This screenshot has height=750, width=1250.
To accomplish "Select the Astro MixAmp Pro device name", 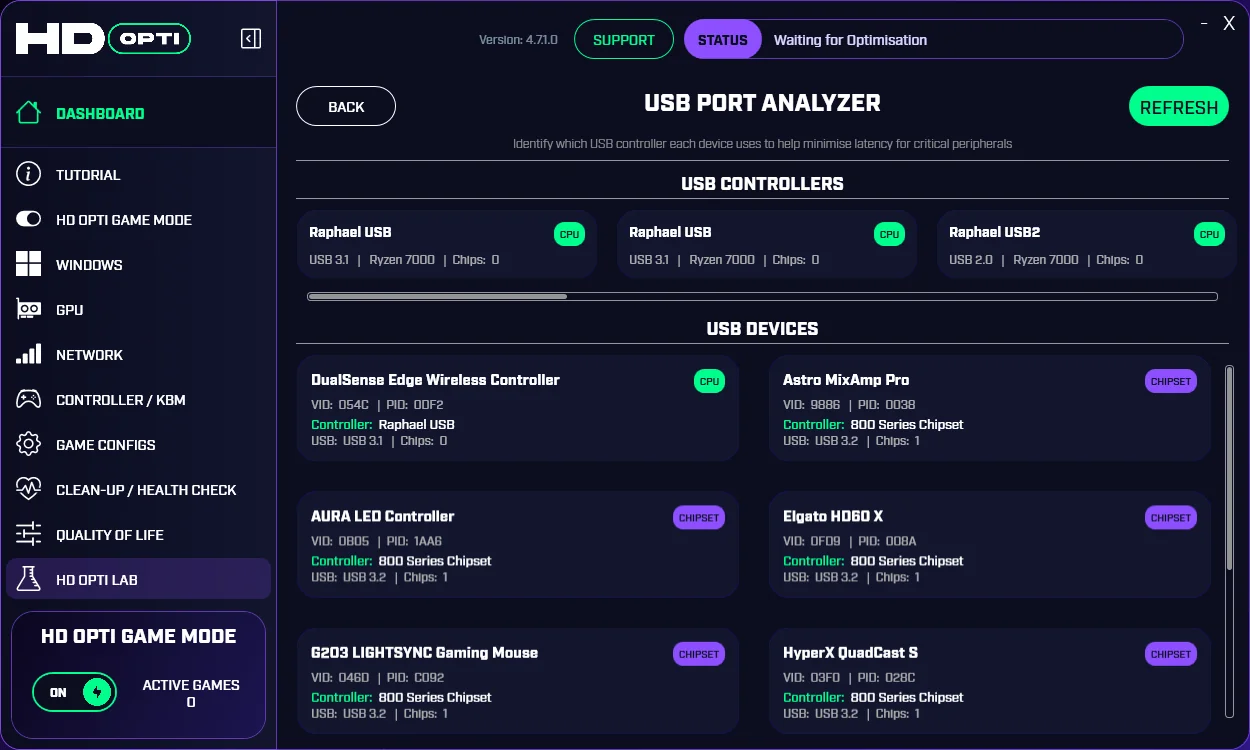I will [846, 380].
